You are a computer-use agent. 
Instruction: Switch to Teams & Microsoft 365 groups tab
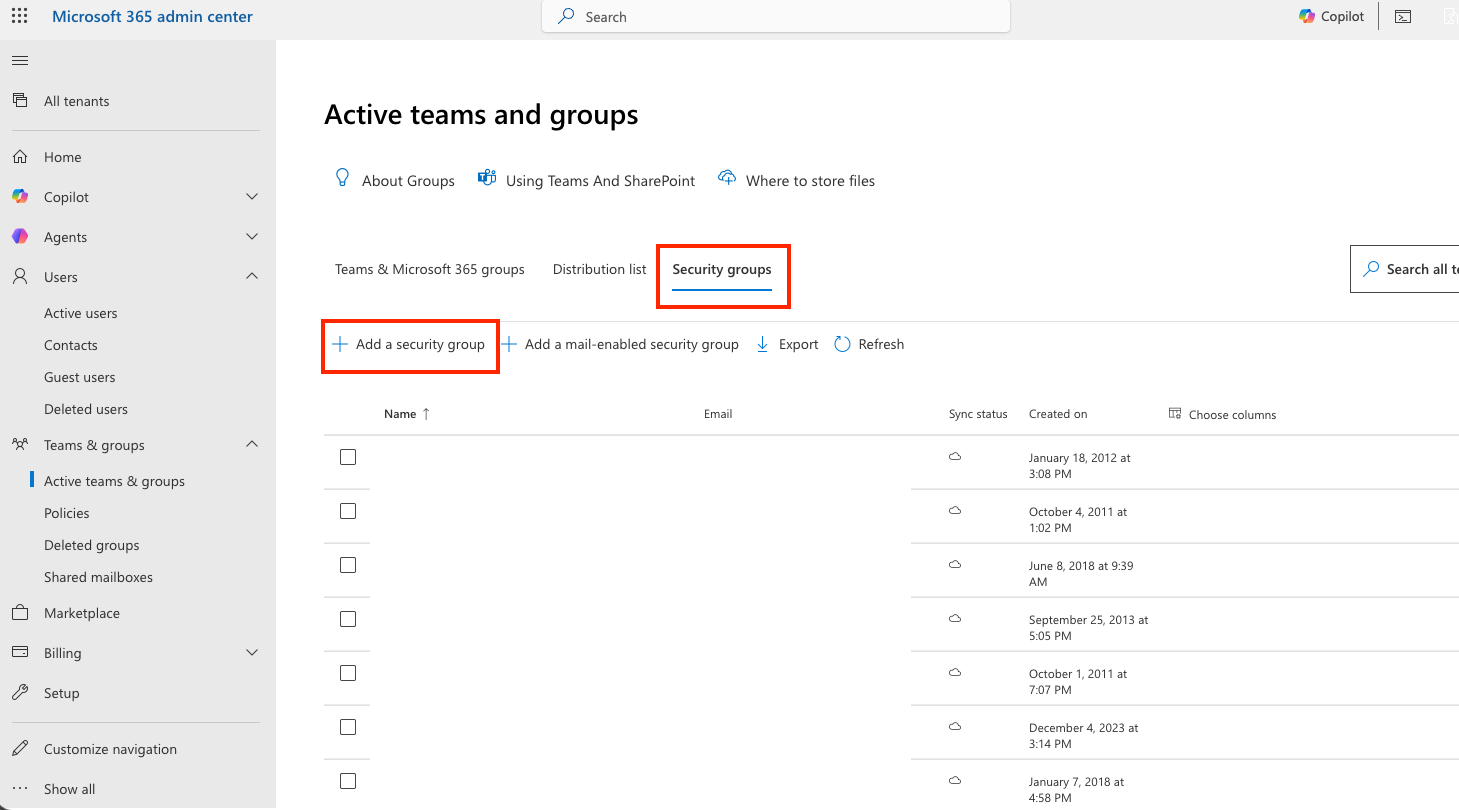click(x=429, y=269)
